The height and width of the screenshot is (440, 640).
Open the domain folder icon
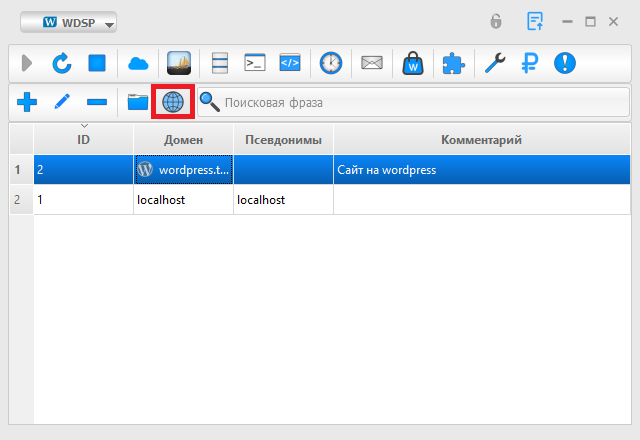[138, 102]
